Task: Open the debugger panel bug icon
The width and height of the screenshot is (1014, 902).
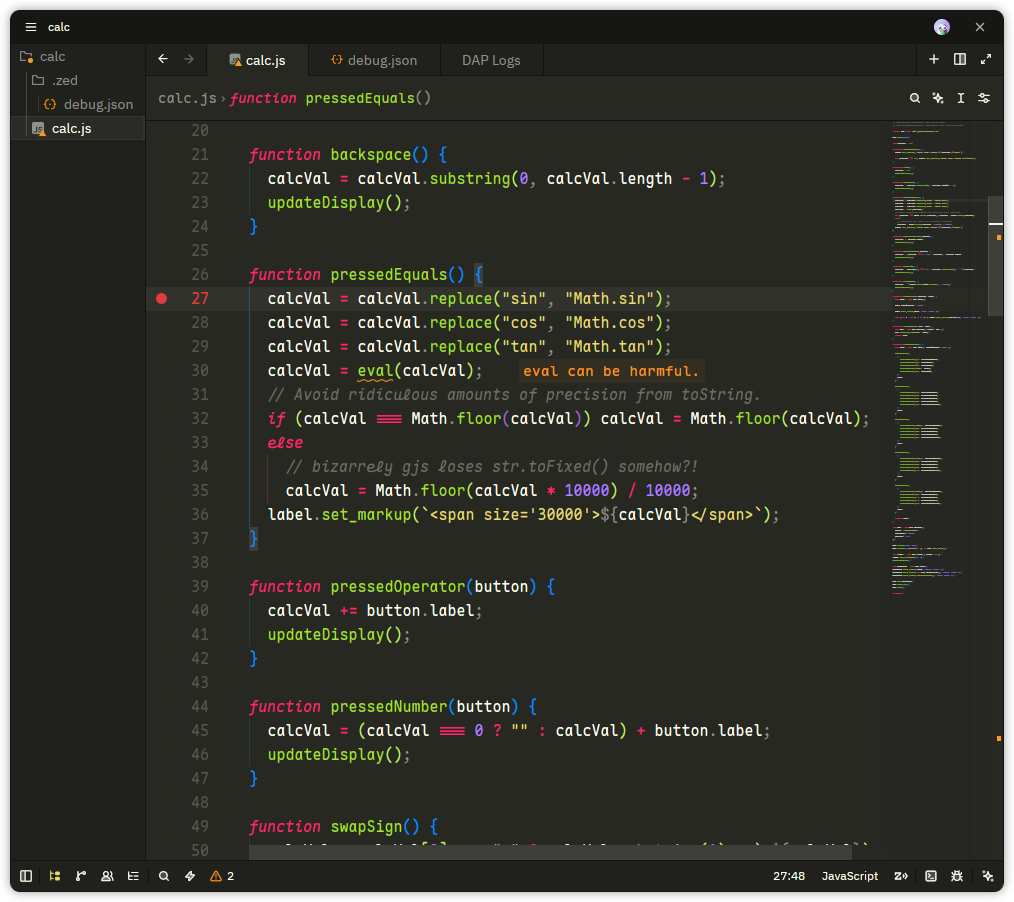Action: click(x=957, y=876)
